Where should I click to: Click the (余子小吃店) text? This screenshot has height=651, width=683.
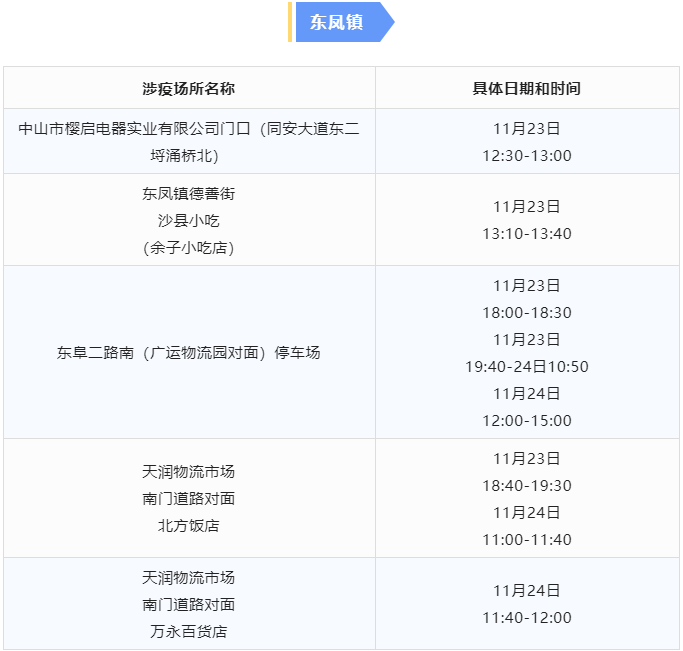(189, 248)
